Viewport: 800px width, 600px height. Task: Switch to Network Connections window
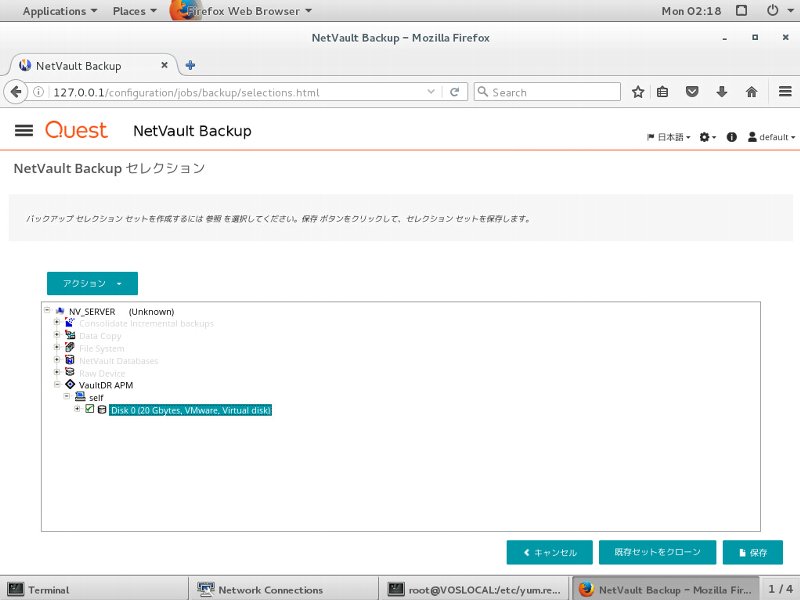coord(284,589)
